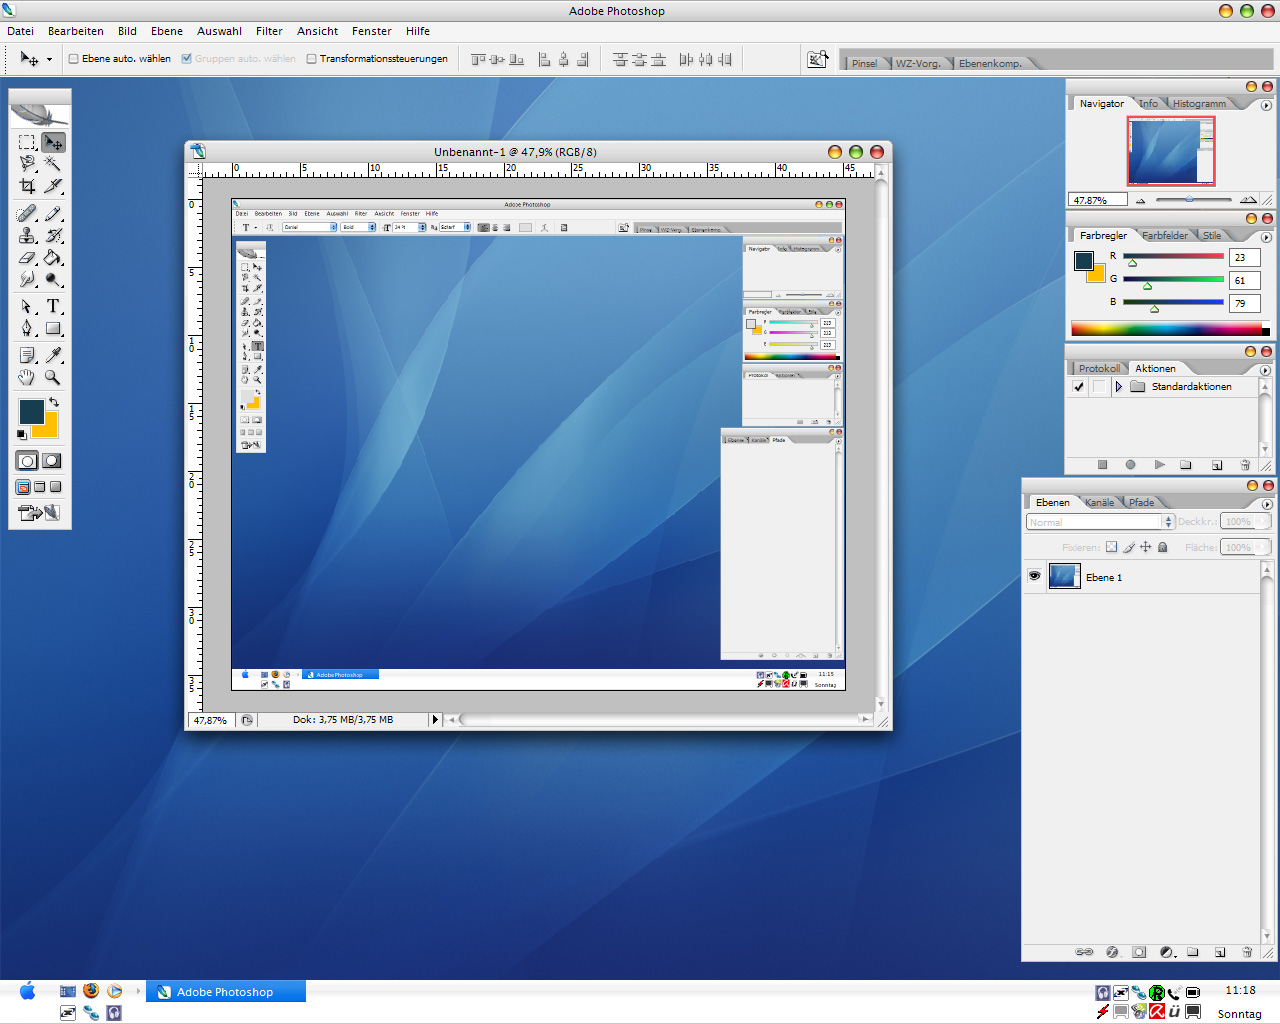The width and height of the screenshot is (1280, 1024).
Task: Open Aktionen panel flyout menu
Action: pos(1265,370)
